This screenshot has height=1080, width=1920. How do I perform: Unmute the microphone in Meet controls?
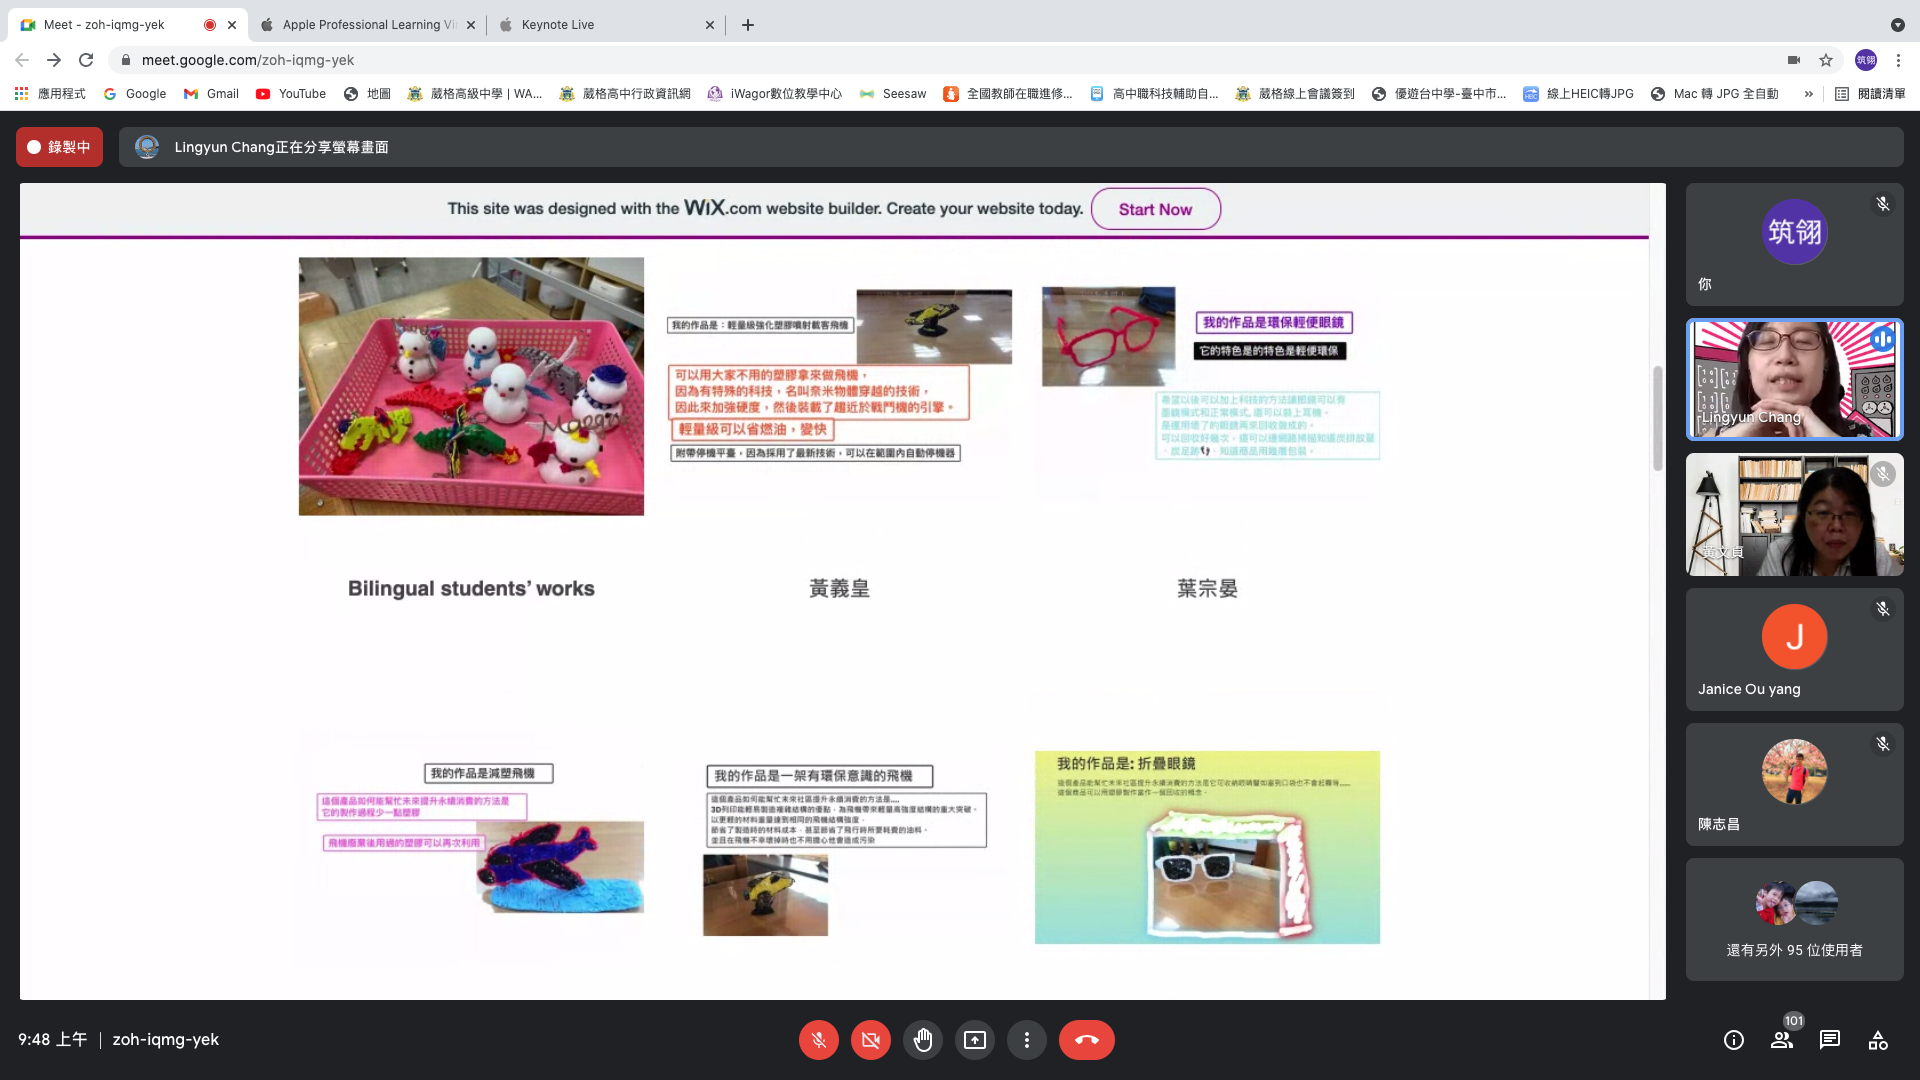[818, 1040]
